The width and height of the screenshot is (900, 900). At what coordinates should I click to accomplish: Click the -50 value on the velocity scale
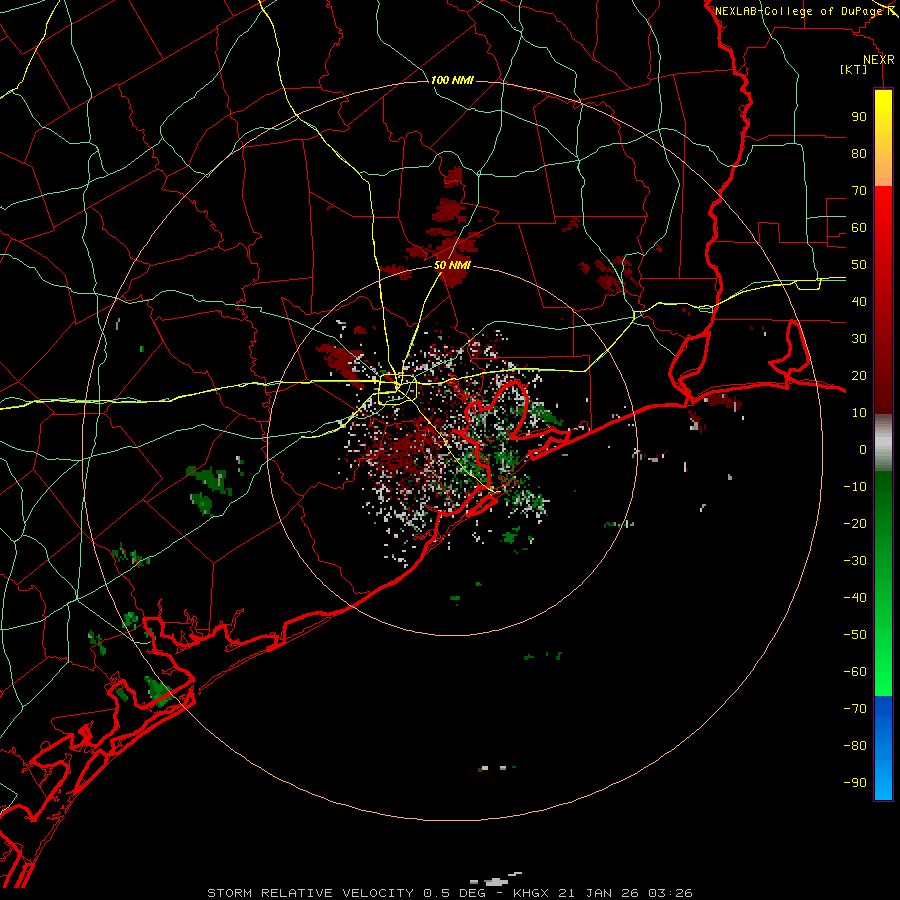tap(855, 635)
